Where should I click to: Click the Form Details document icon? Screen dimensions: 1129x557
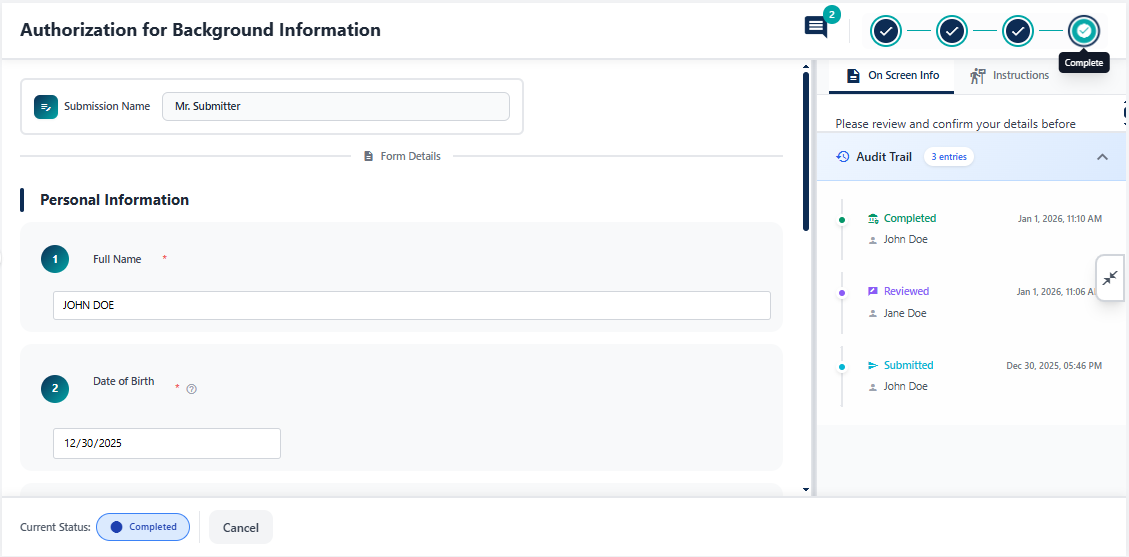369,156
